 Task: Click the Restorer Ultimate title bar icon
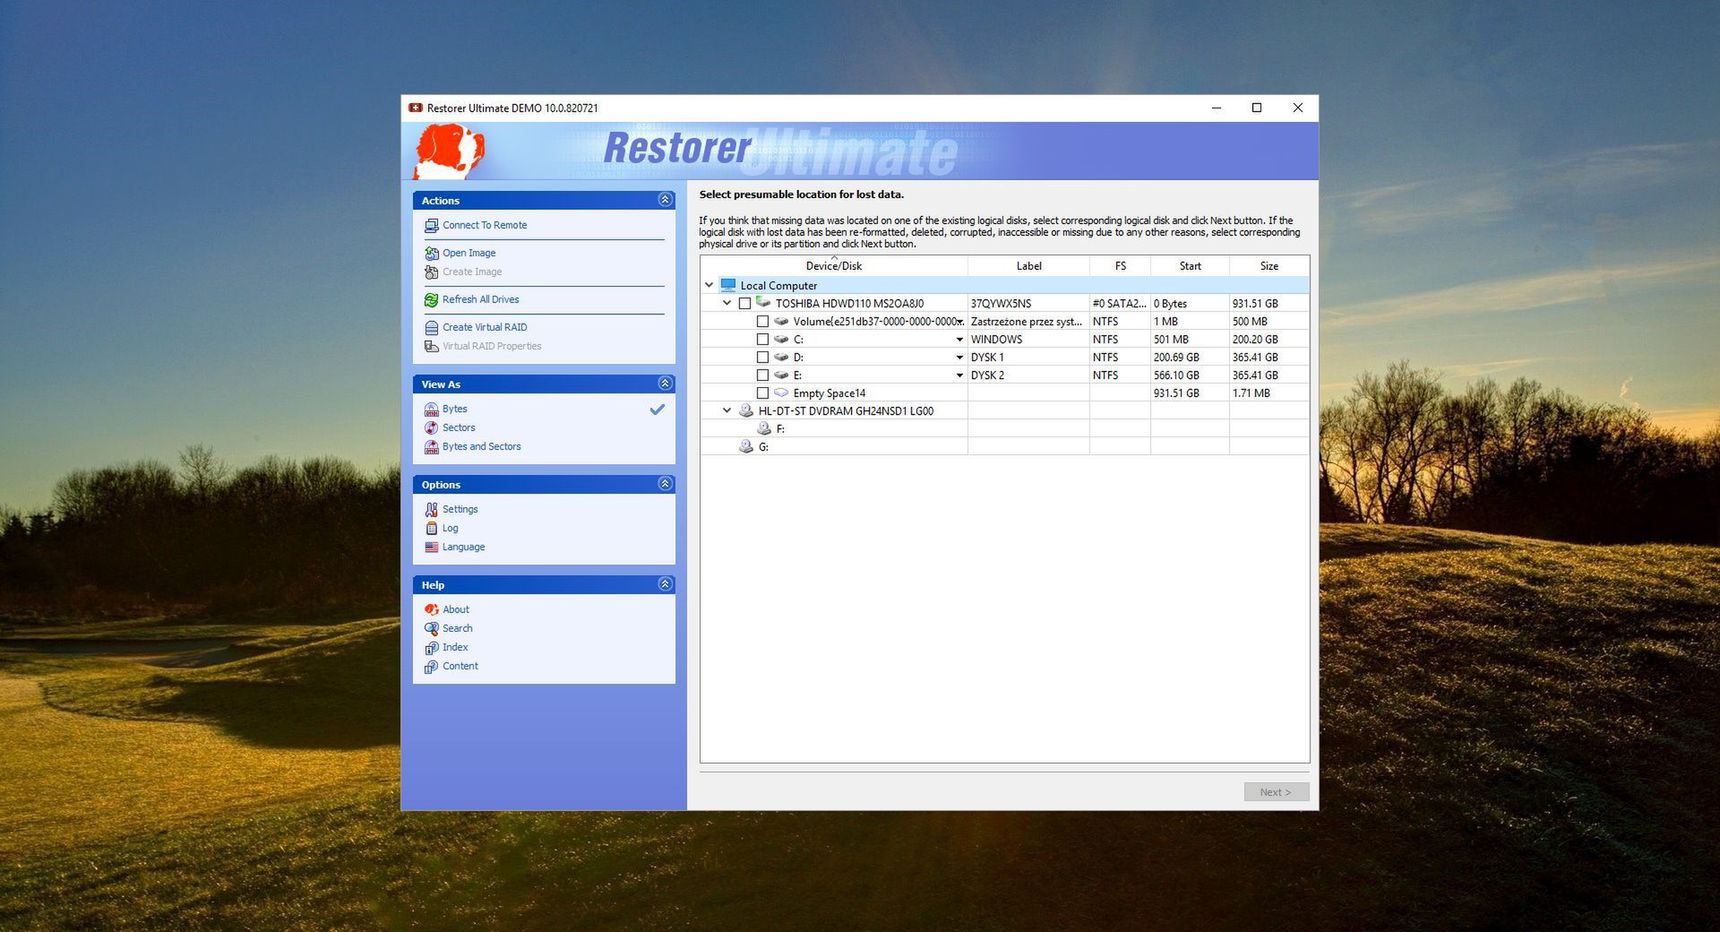click(415, 108)
